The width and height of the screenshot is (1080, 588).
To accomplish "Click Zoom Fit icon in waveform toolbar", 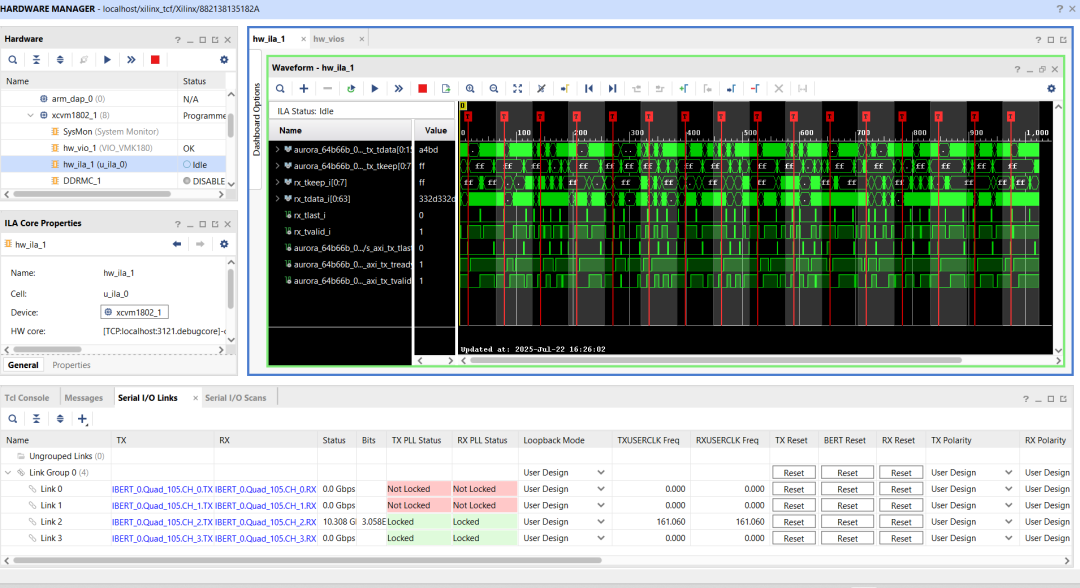I will [x=517, y=89].
